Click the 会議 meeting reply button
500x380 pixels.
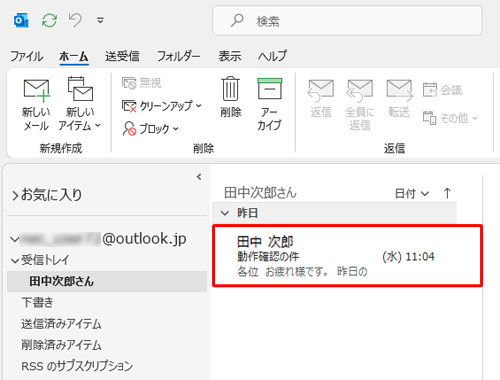click(442, 90)
